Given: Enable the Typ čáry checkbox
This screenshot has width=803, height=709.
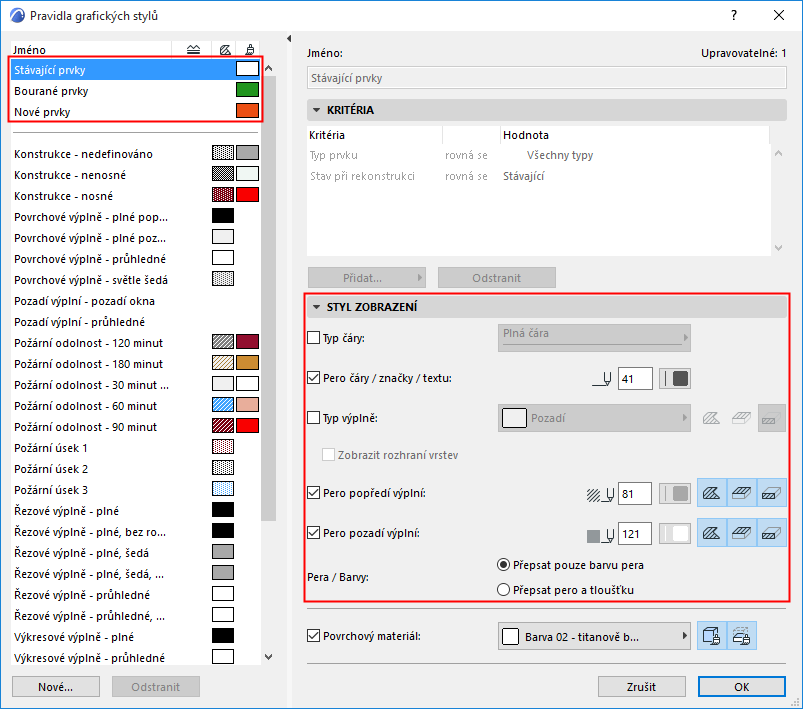Looking at the screenshot, I should coord(313,338).
